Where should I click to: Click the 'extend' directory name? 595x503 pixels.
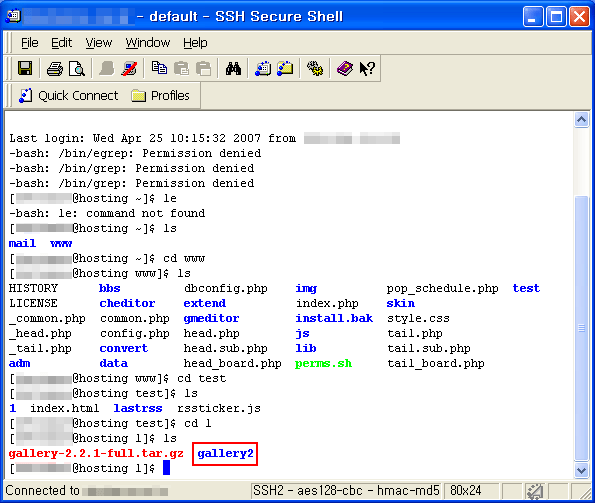(x=205, y=303)
